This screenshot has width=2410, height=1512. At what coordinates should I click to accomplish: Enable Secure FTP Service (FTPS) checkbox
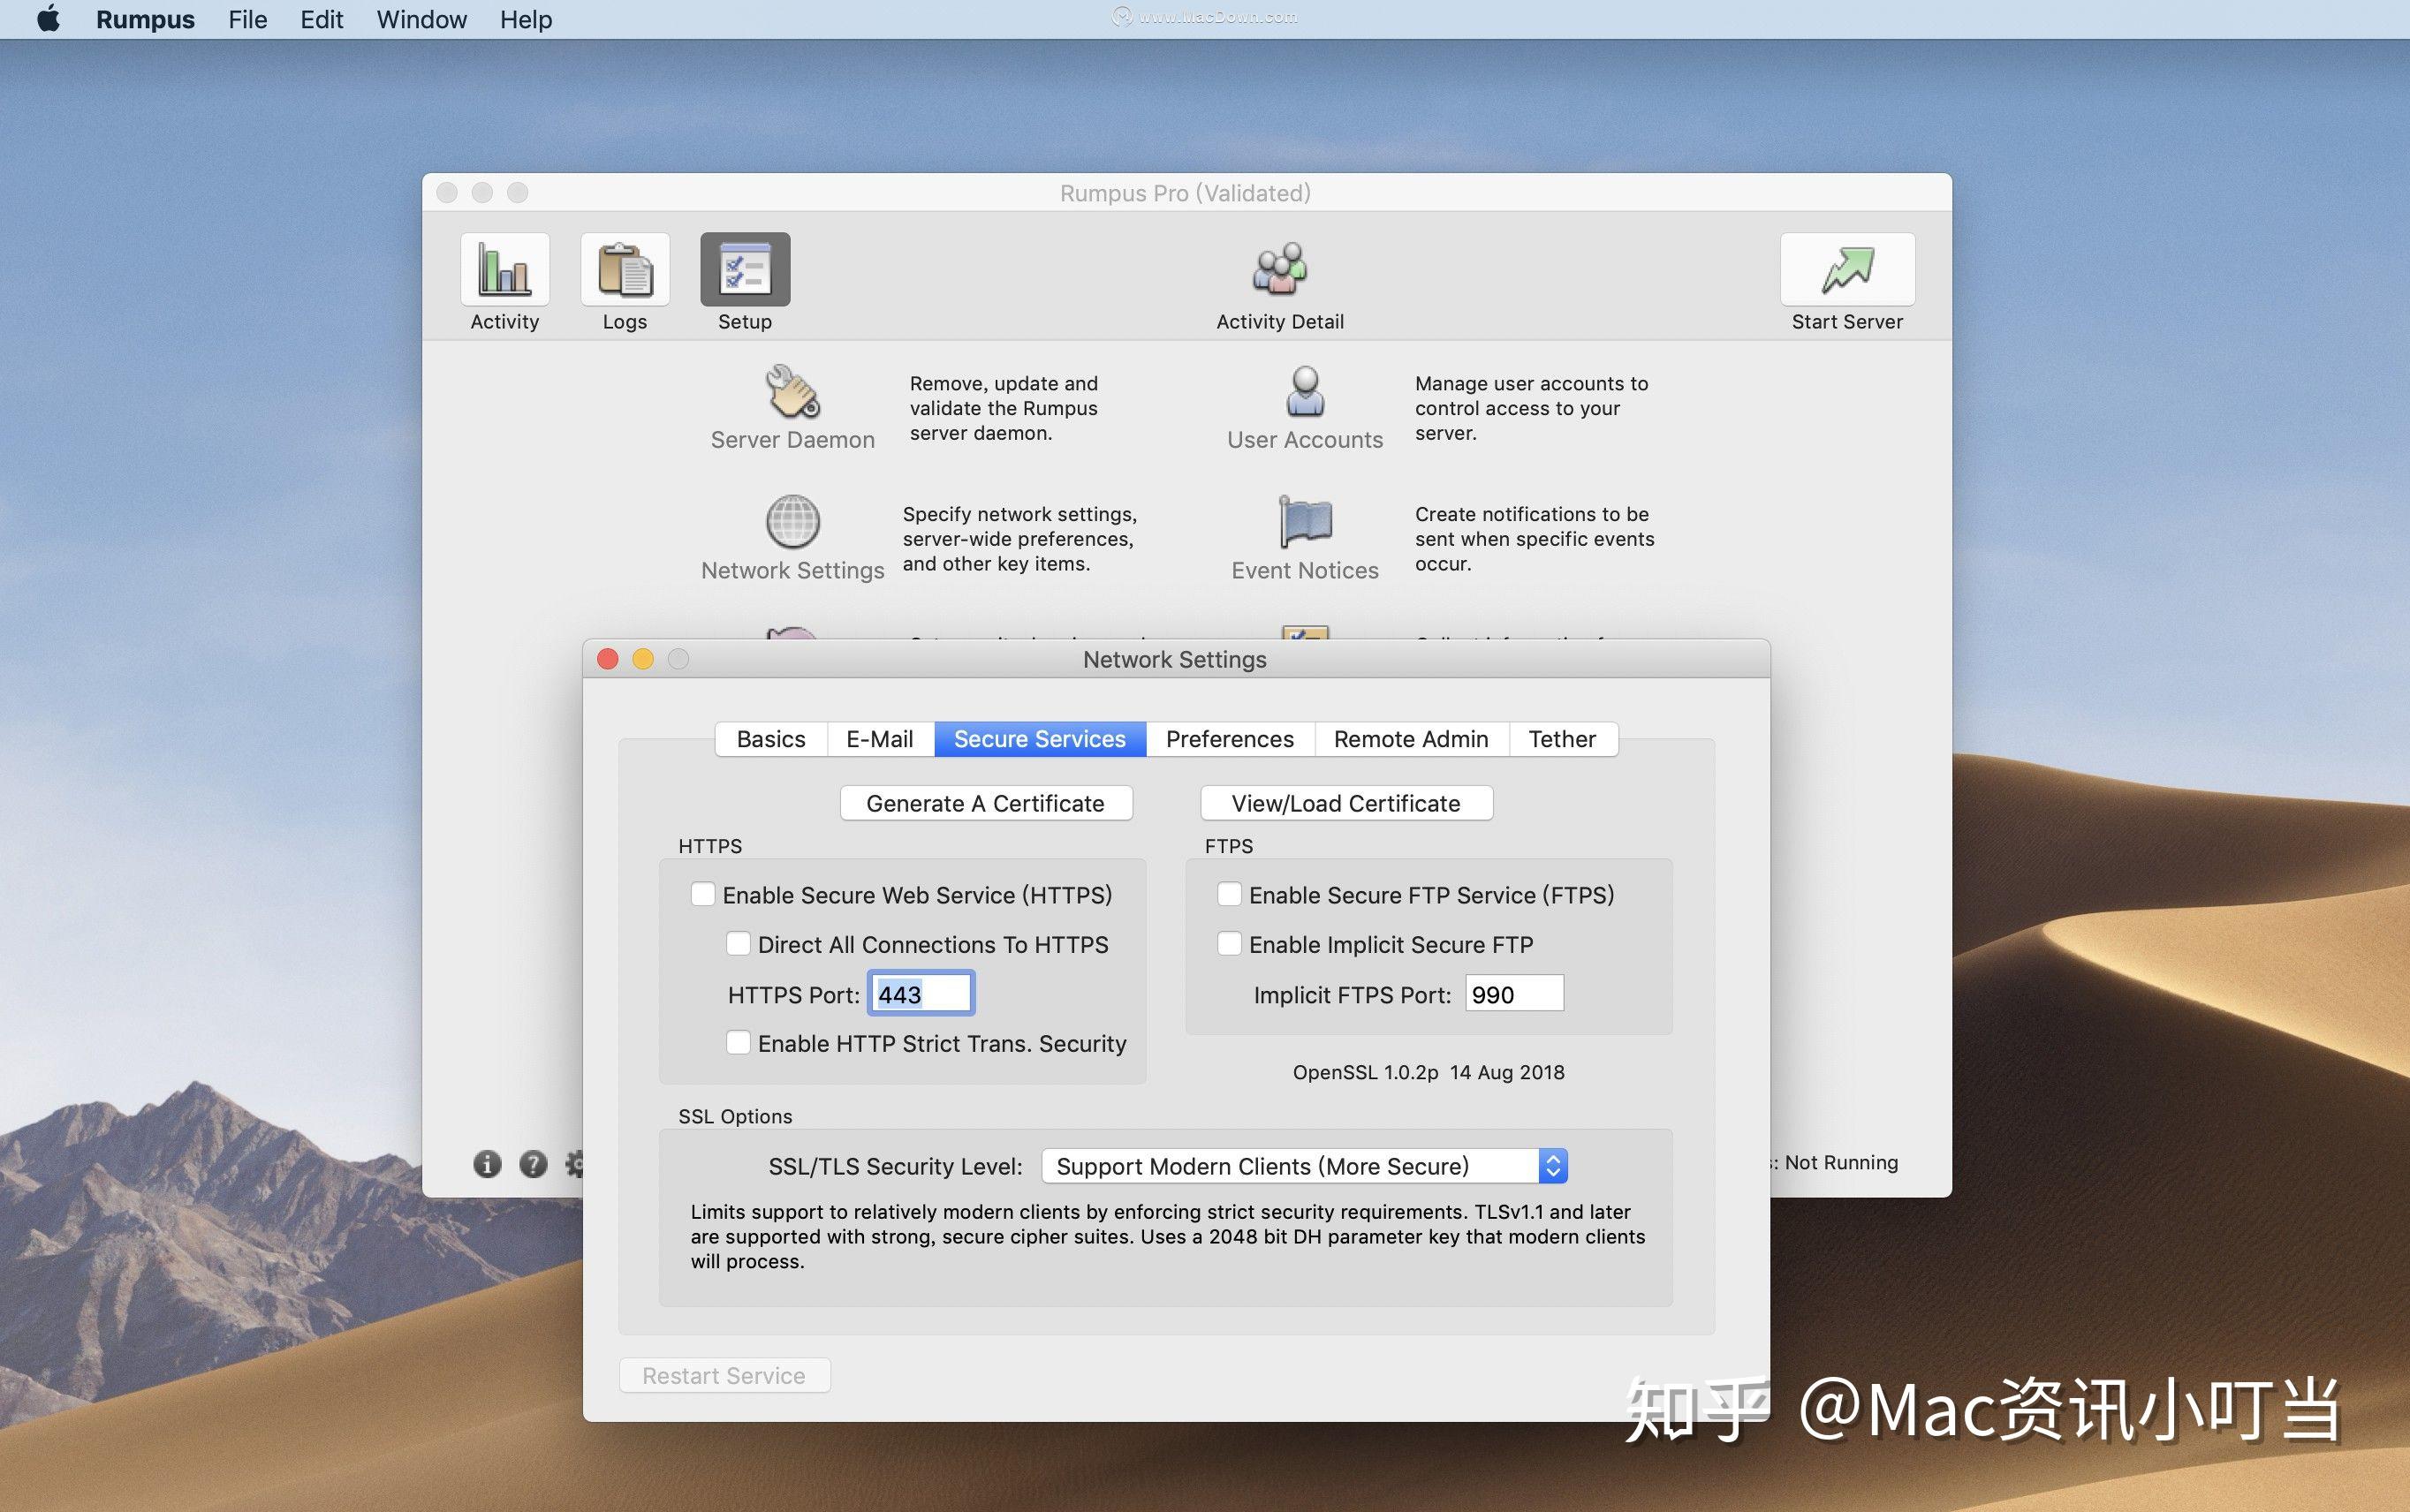coord(1229,894)
